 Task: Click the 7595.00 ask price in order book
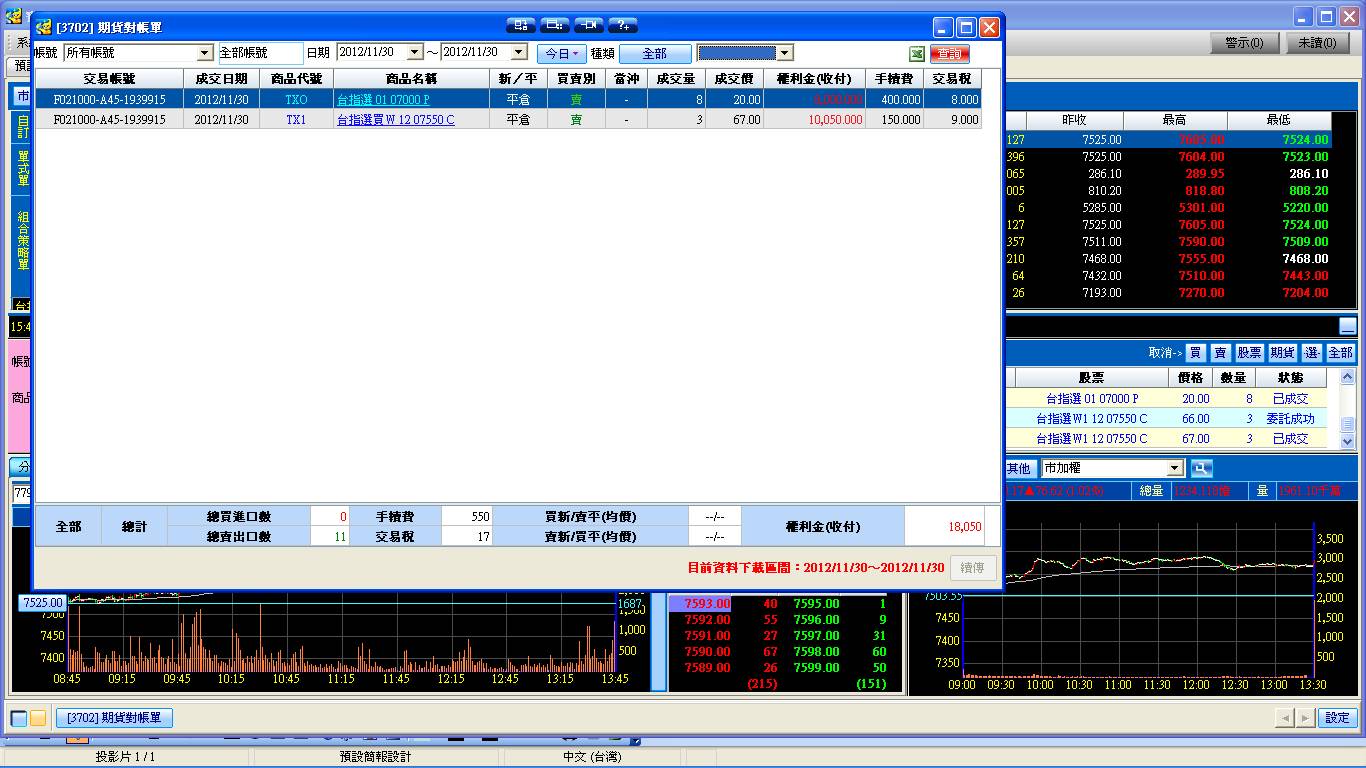tap(817, 604)
